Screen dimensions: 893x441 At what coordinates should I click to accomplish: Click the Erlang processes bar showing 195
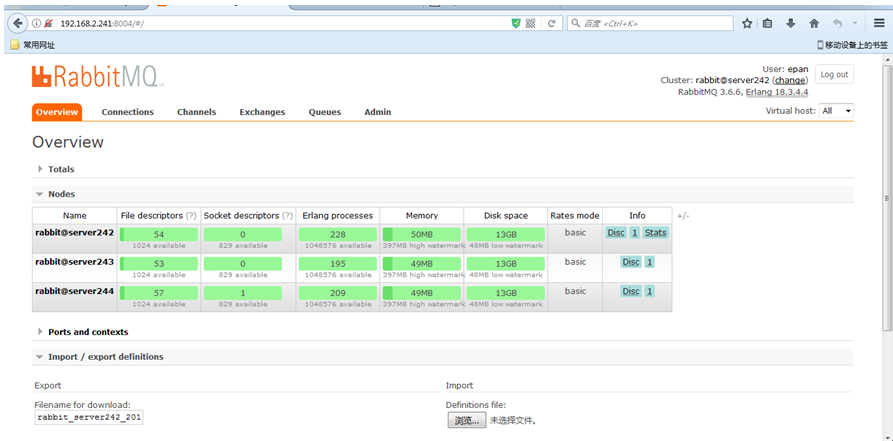[x=337, y=263]
